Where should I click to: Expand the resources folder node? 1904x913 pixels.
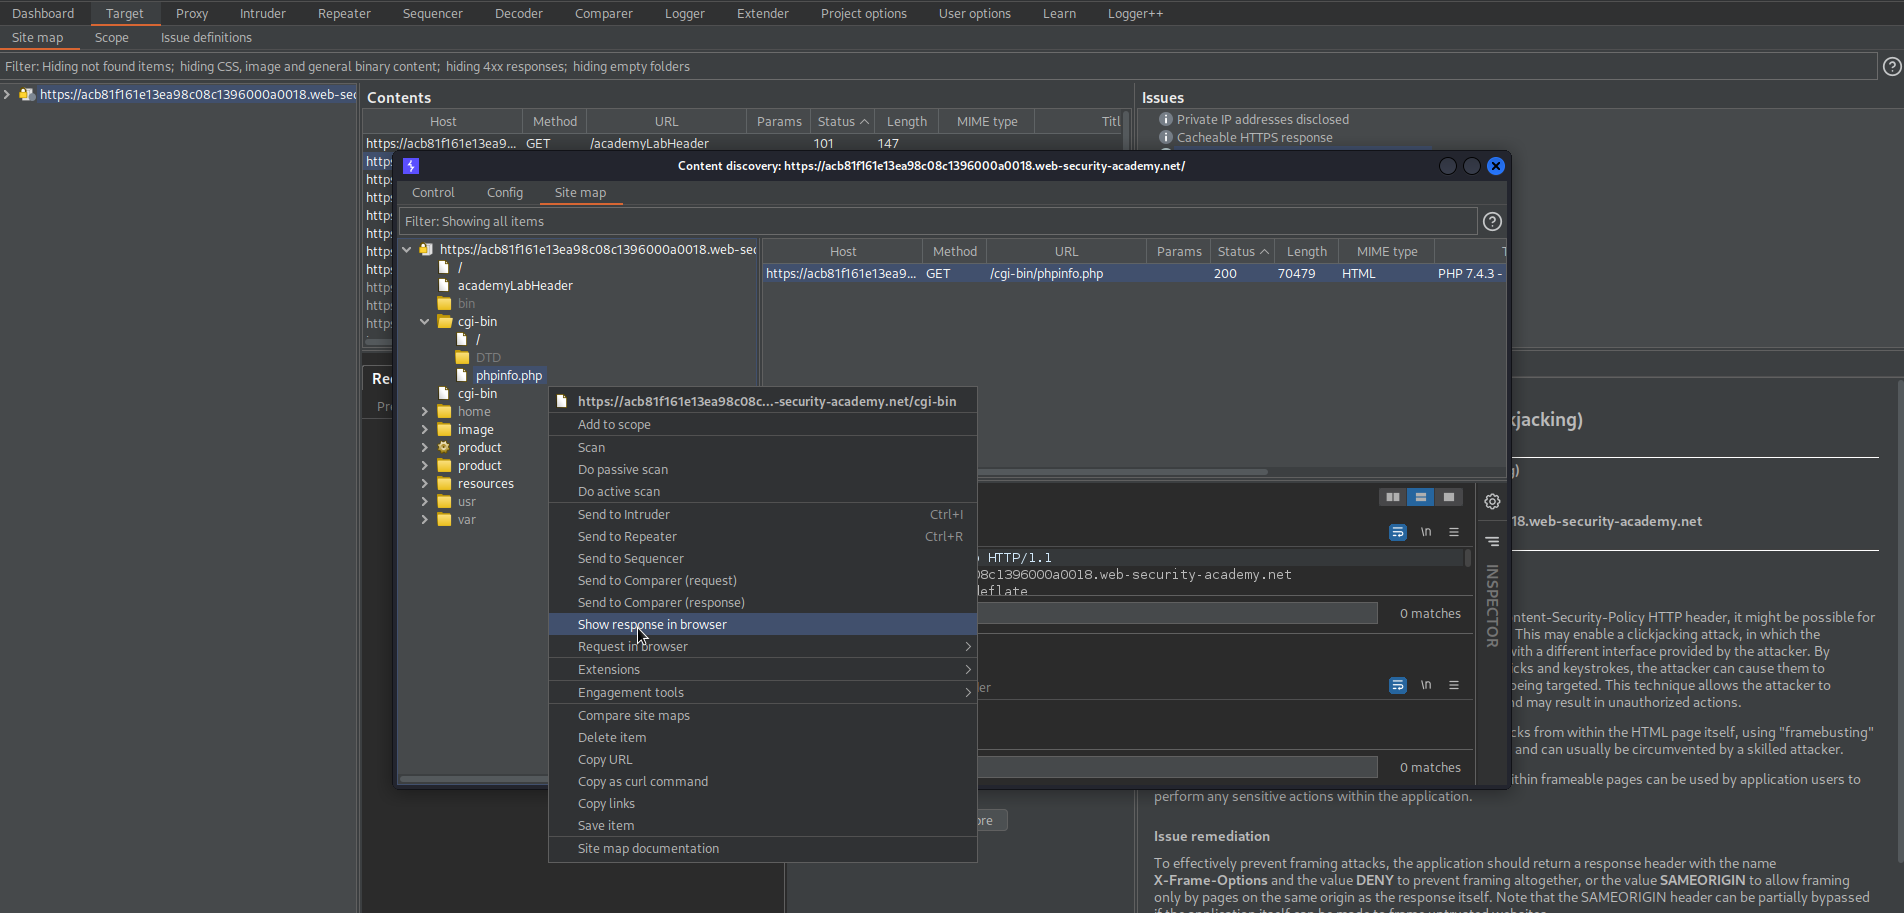425,484
